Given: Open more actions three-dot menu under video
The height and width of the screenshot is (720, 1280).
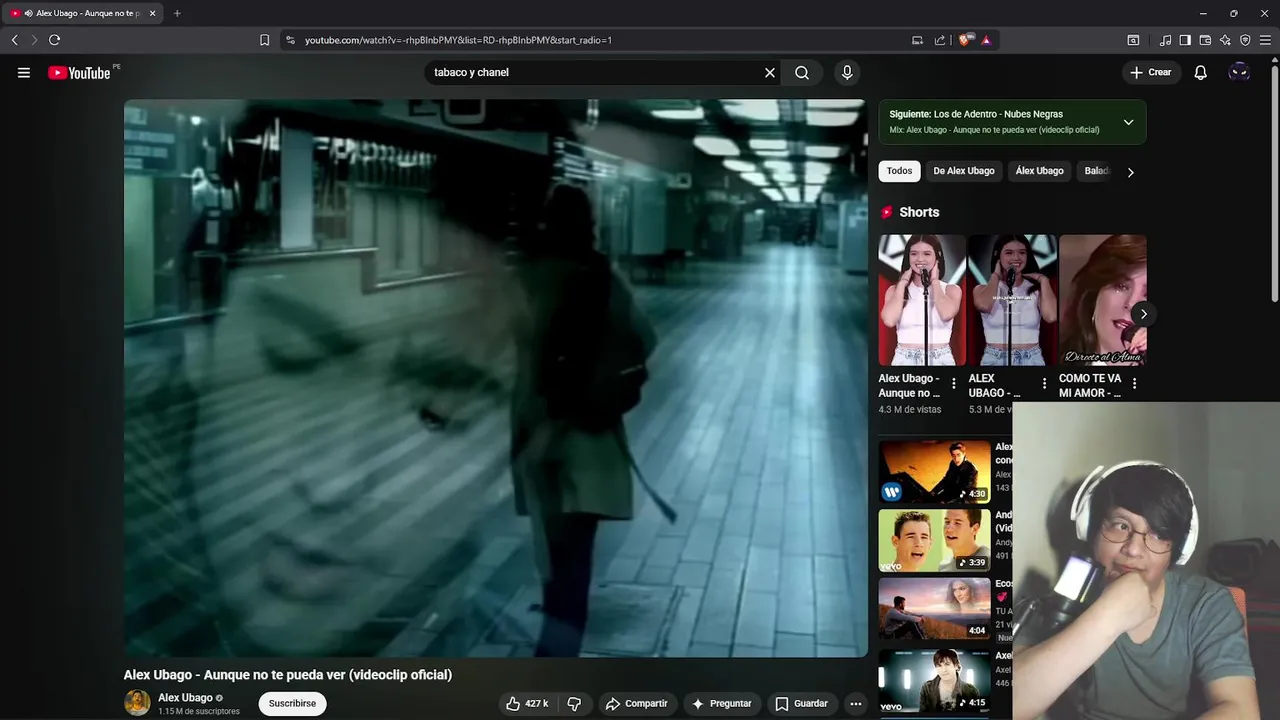Looking at the screenshot, I should [855, 704].
